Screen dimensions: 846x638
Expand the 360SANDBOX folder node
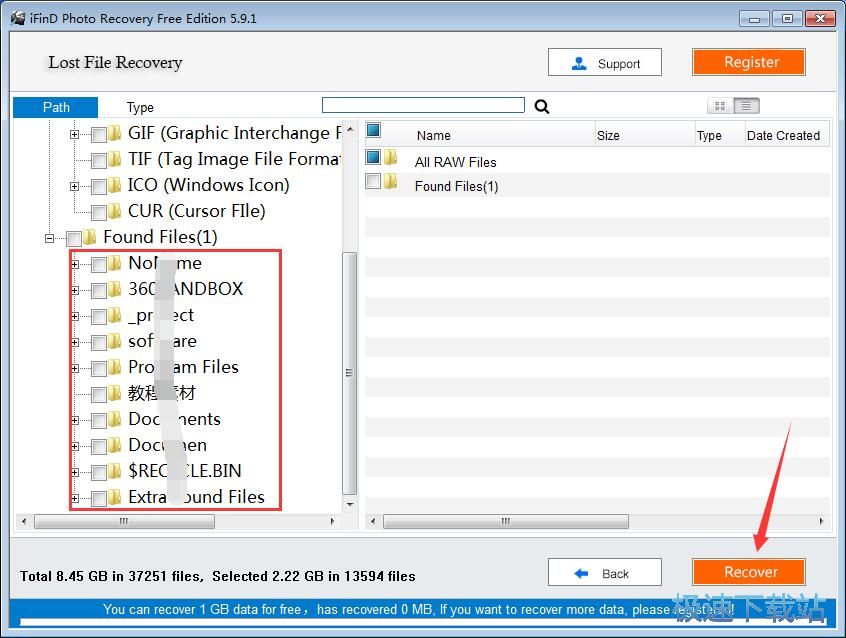75,290
